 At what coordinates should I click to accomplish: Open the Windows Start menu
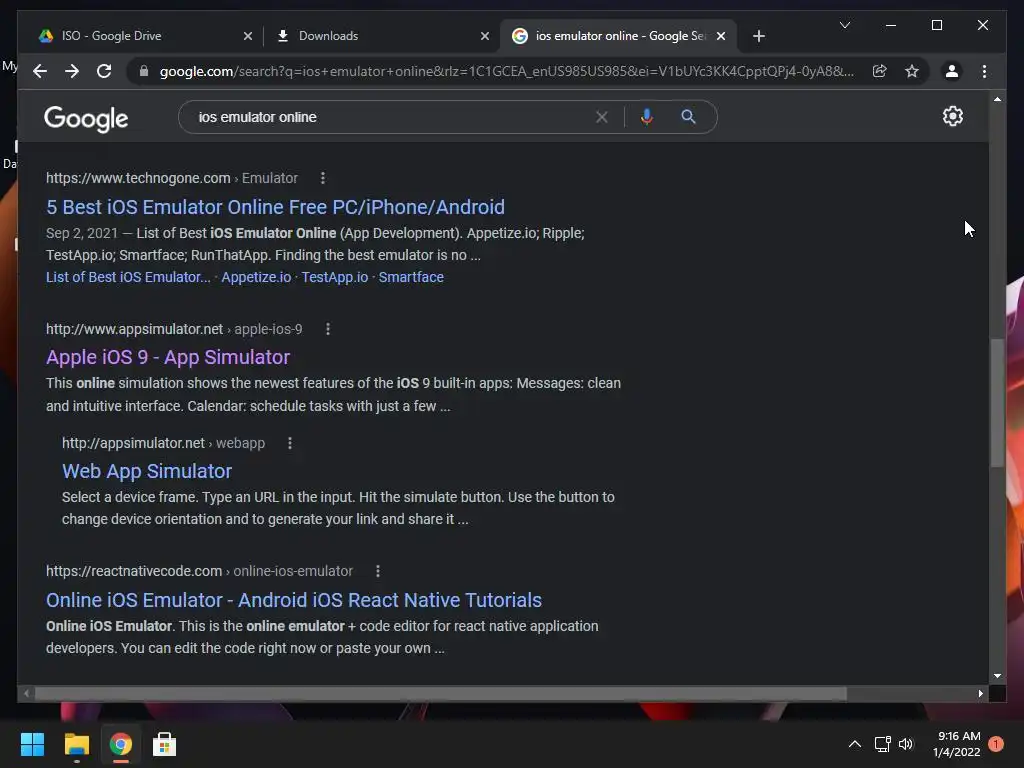coord(32,744)
